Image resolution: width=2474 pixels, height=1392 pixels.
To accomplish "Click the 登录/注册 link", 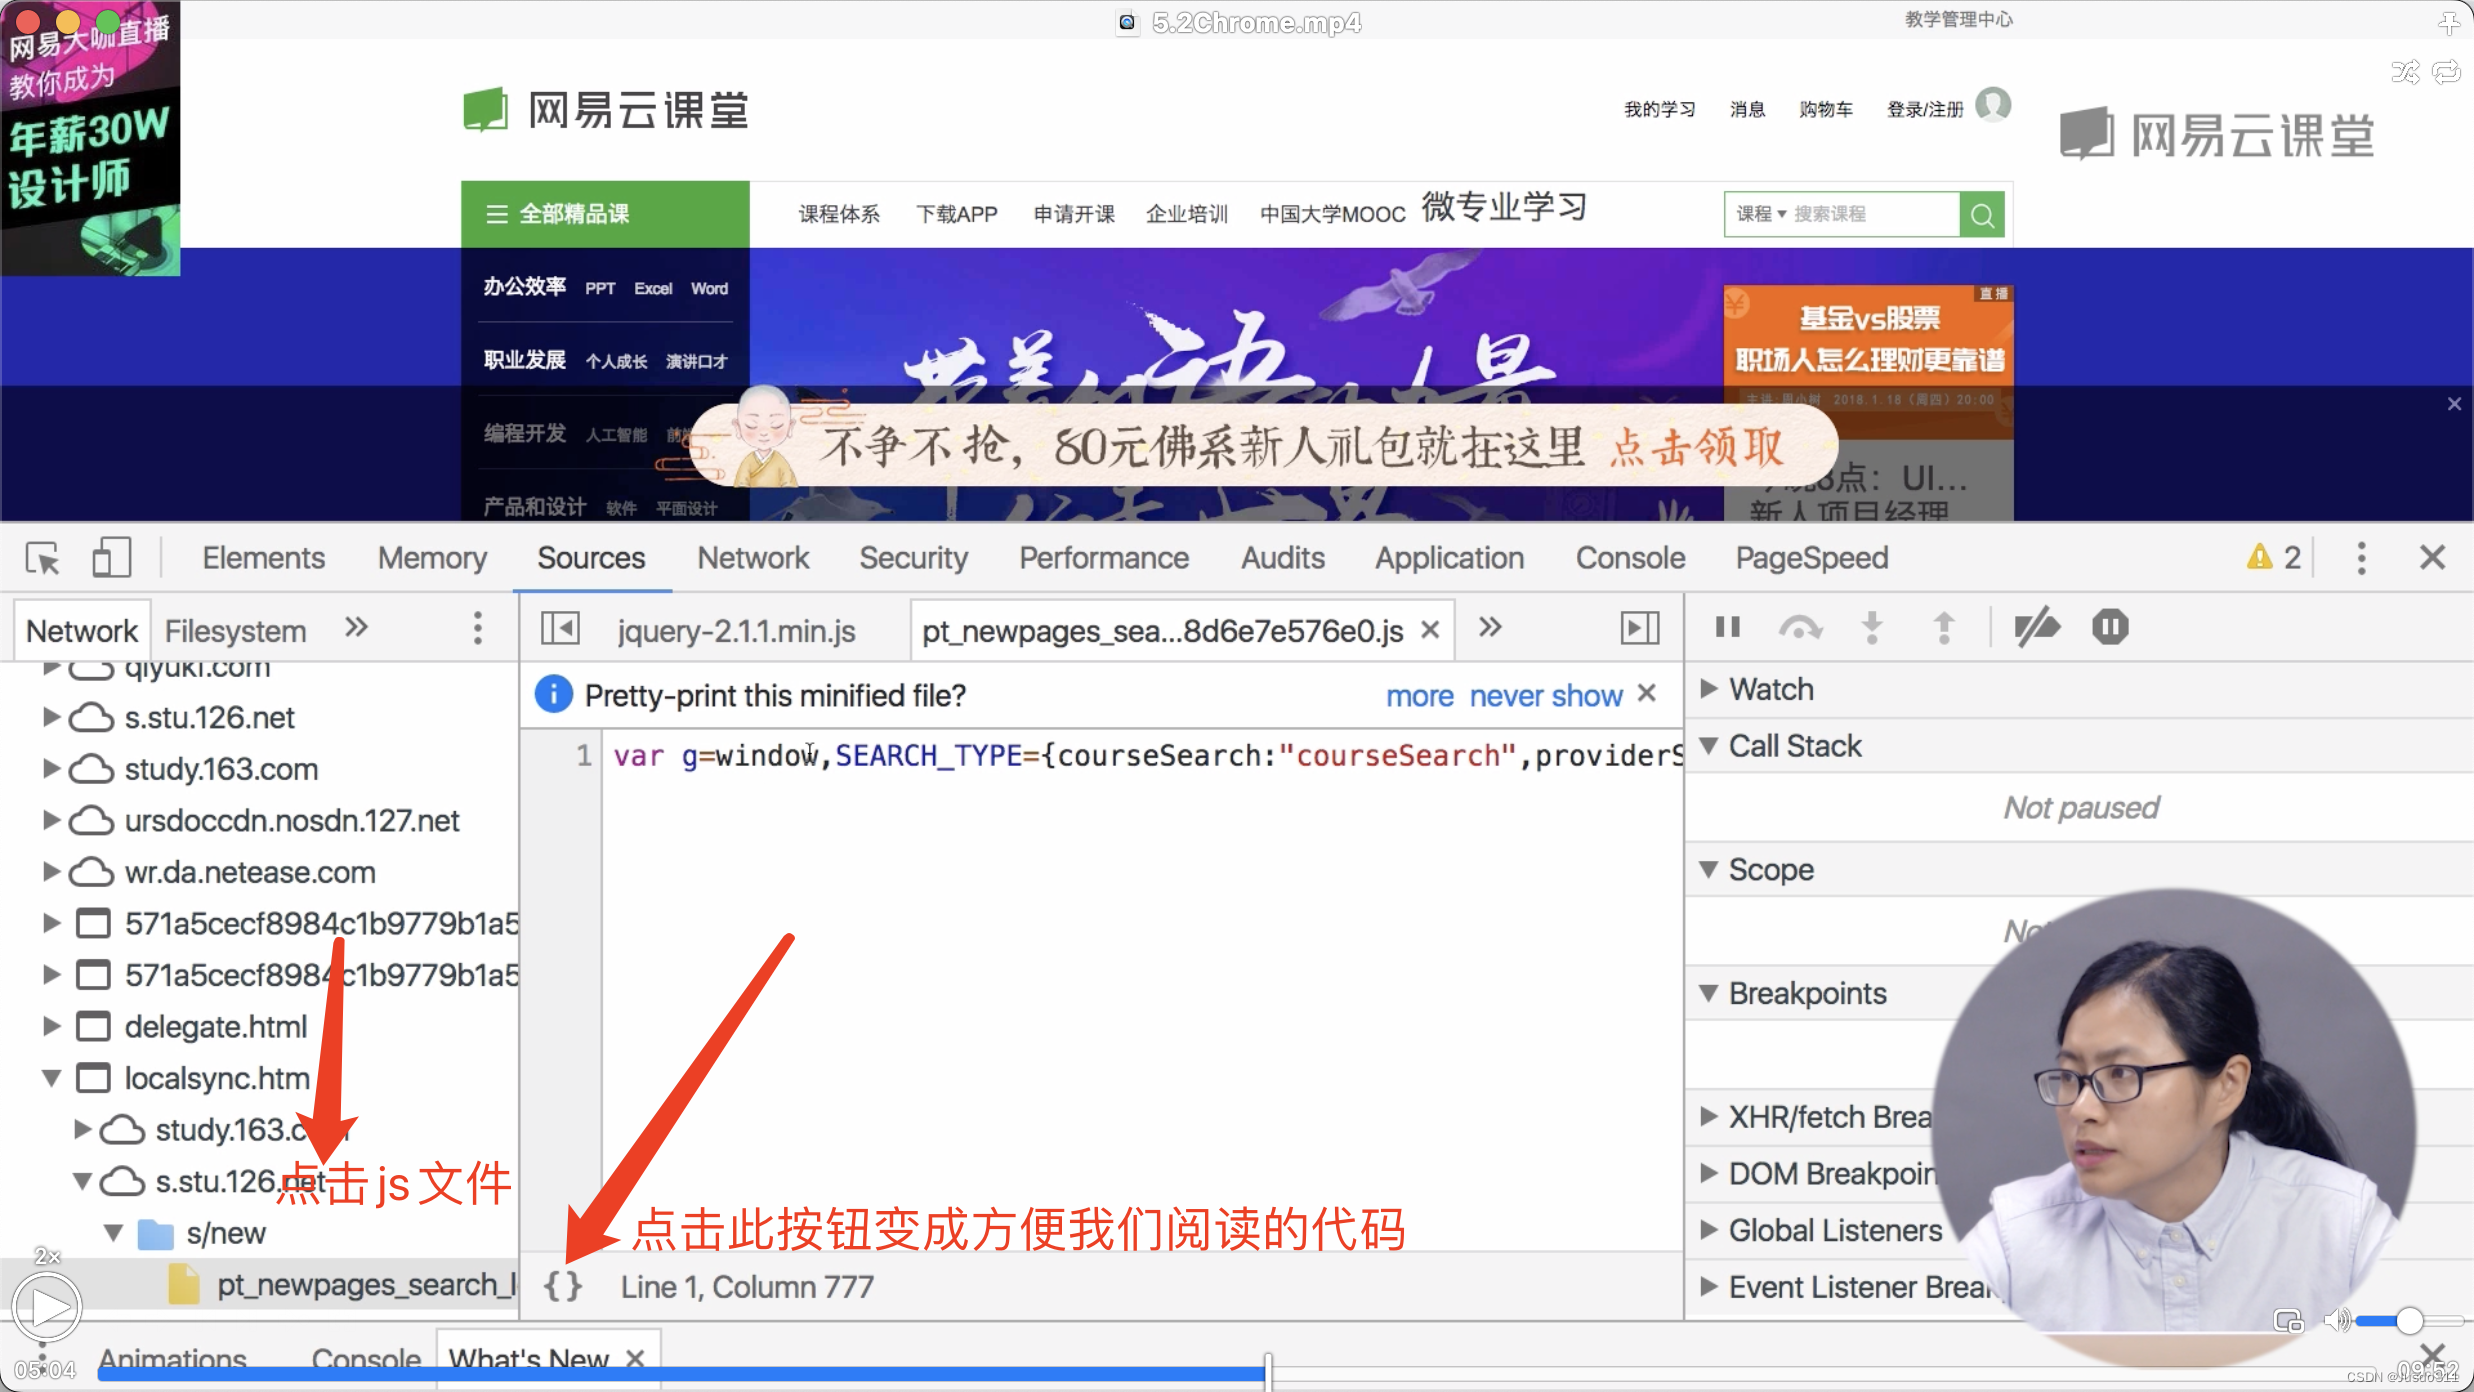I will (x=1924, y=109).
